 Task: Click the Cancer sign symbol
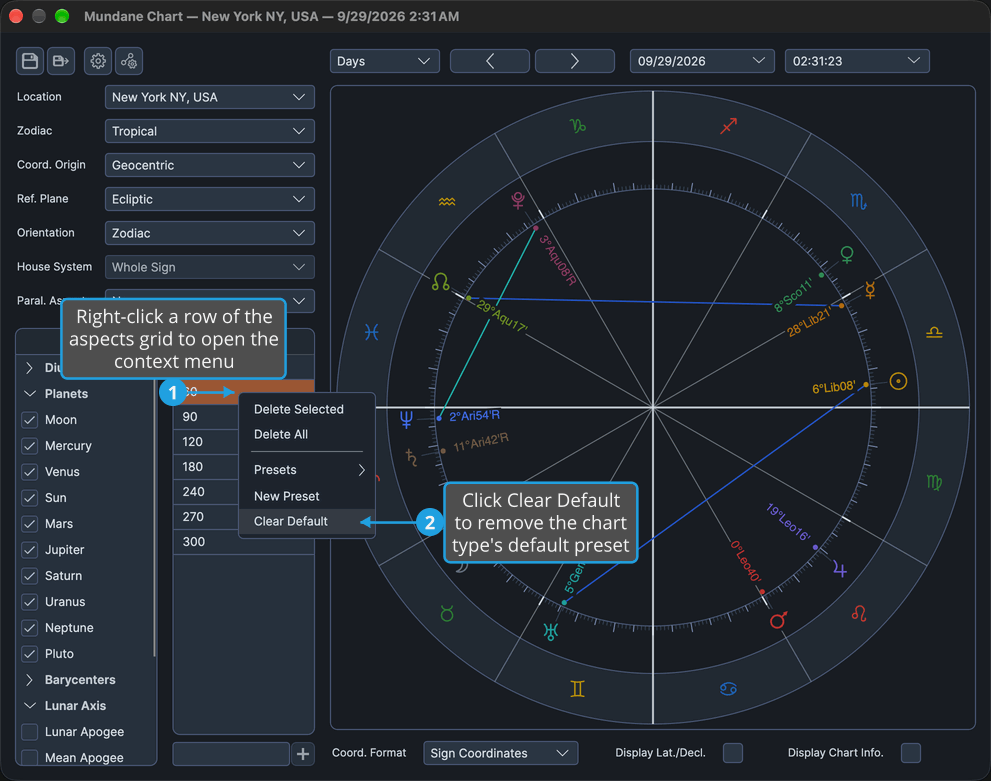728,689
